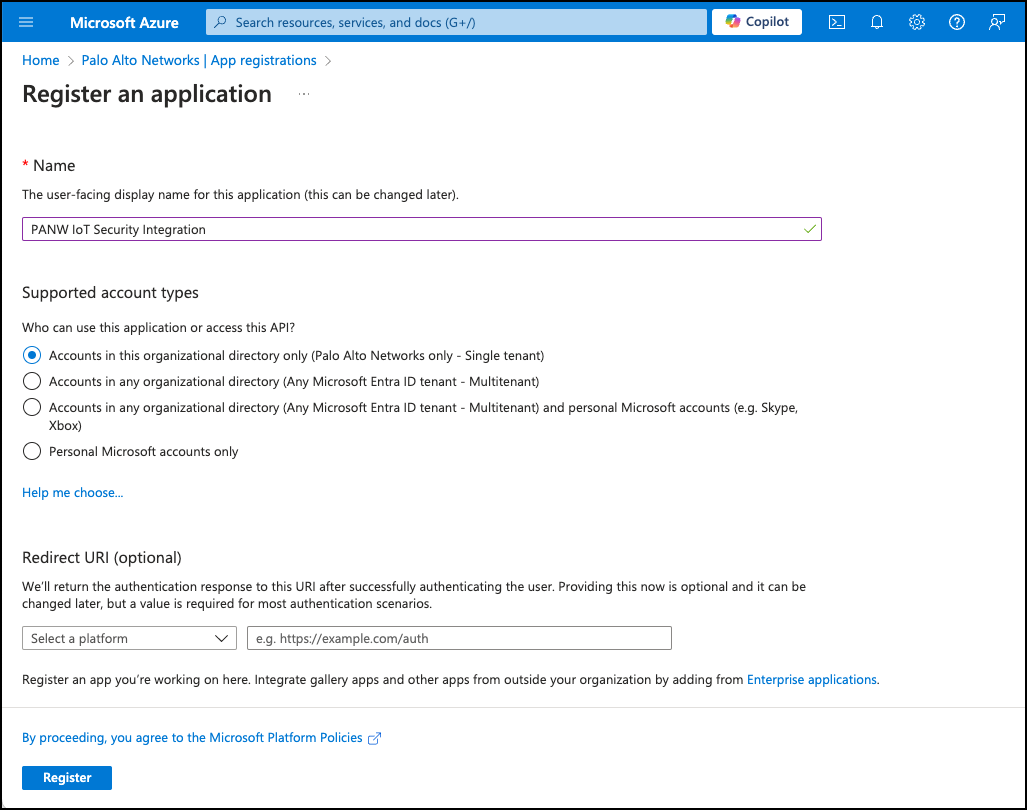
Task: Click the ellipsis beside Register an application
Action: coord(304,94)
